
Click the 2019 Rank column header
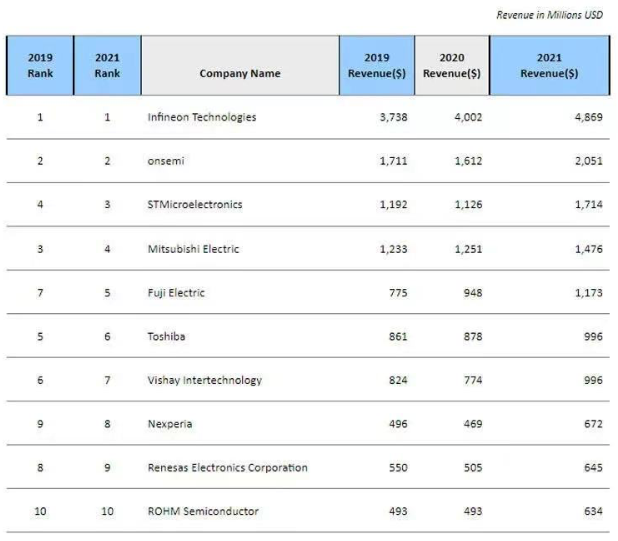(x=40, y=66)
